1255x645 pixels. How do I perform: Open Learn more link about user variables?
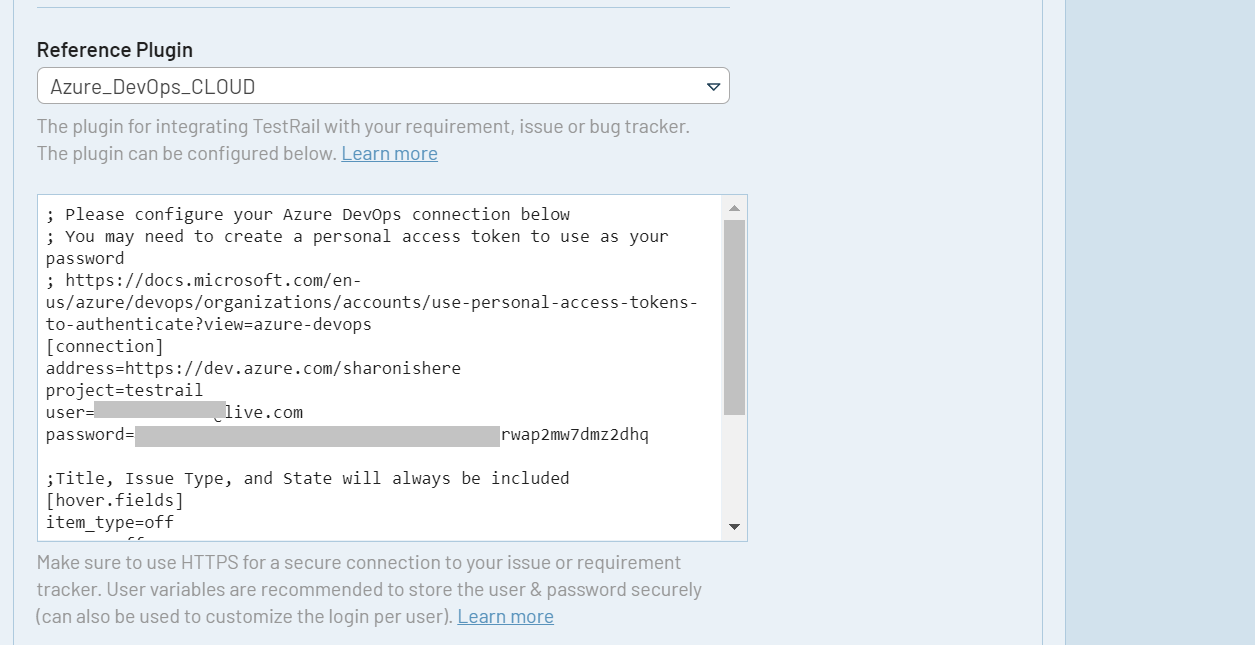(x=505, y=616)
